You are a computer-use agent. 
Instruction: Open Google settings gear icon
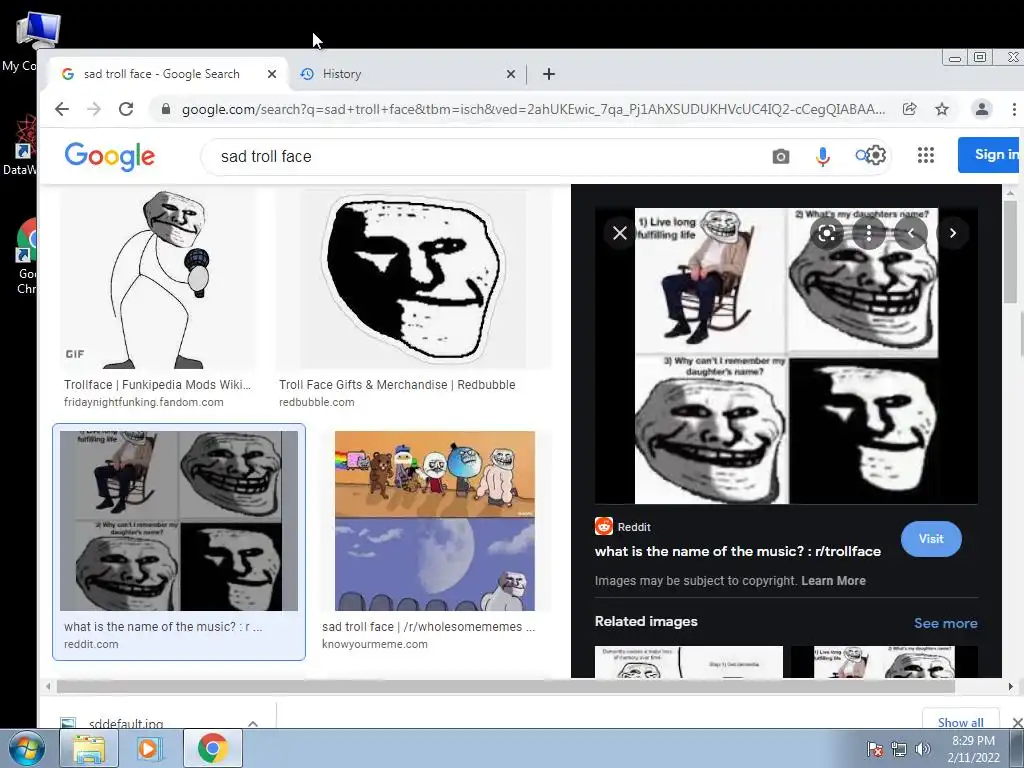pyautogui.click(x=876, y=155)
